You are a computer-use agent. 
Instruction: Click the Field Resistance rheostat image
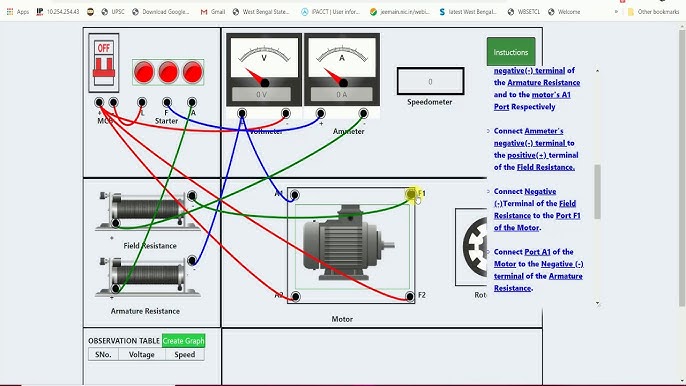pos(148,210)
